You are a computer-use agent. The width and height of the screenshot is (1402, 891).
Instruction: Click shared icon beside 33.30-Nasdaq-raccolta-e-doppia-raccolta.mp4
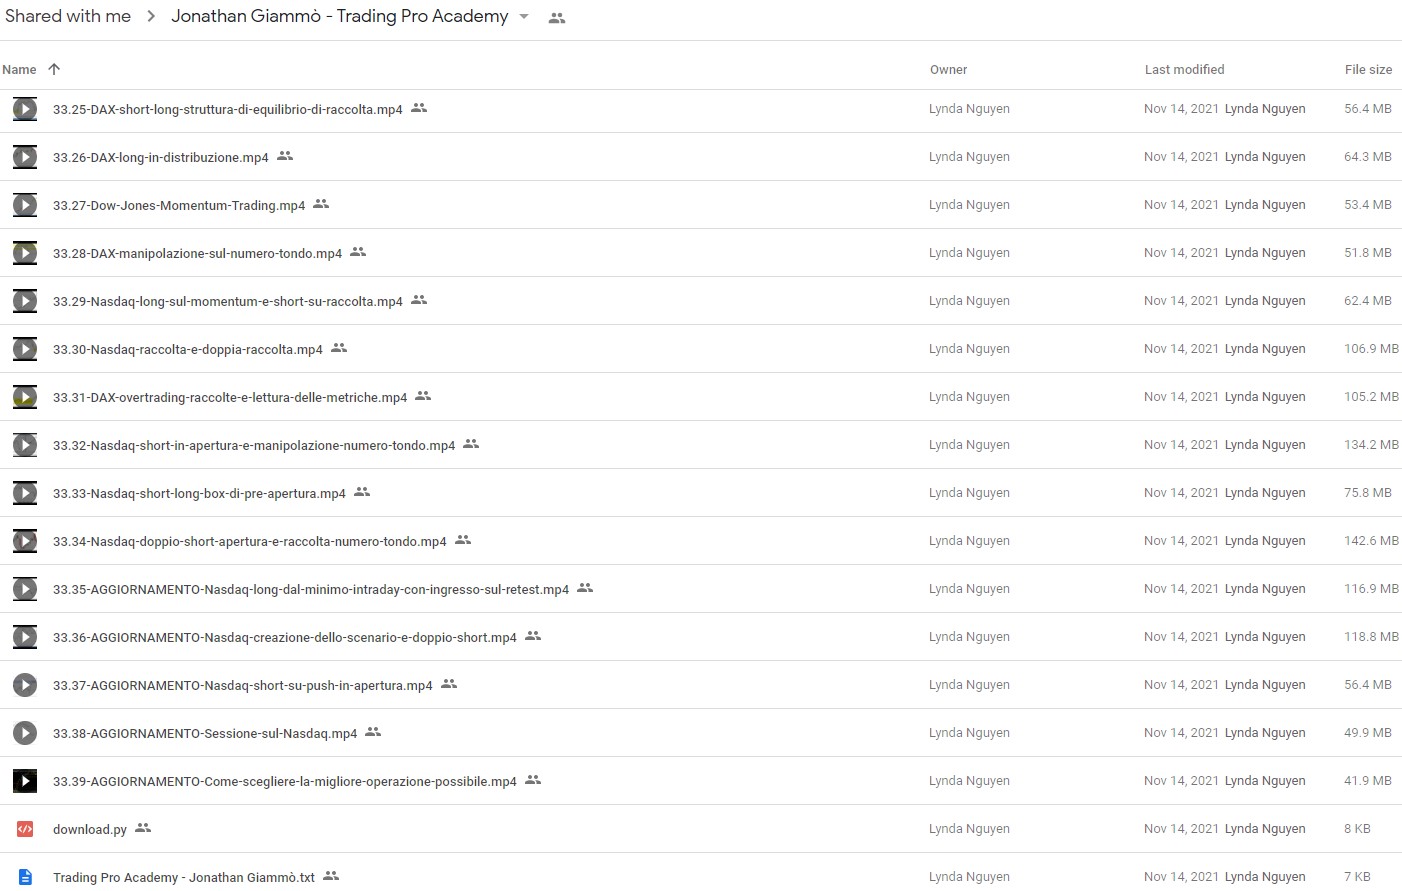(x=339, y=348)
